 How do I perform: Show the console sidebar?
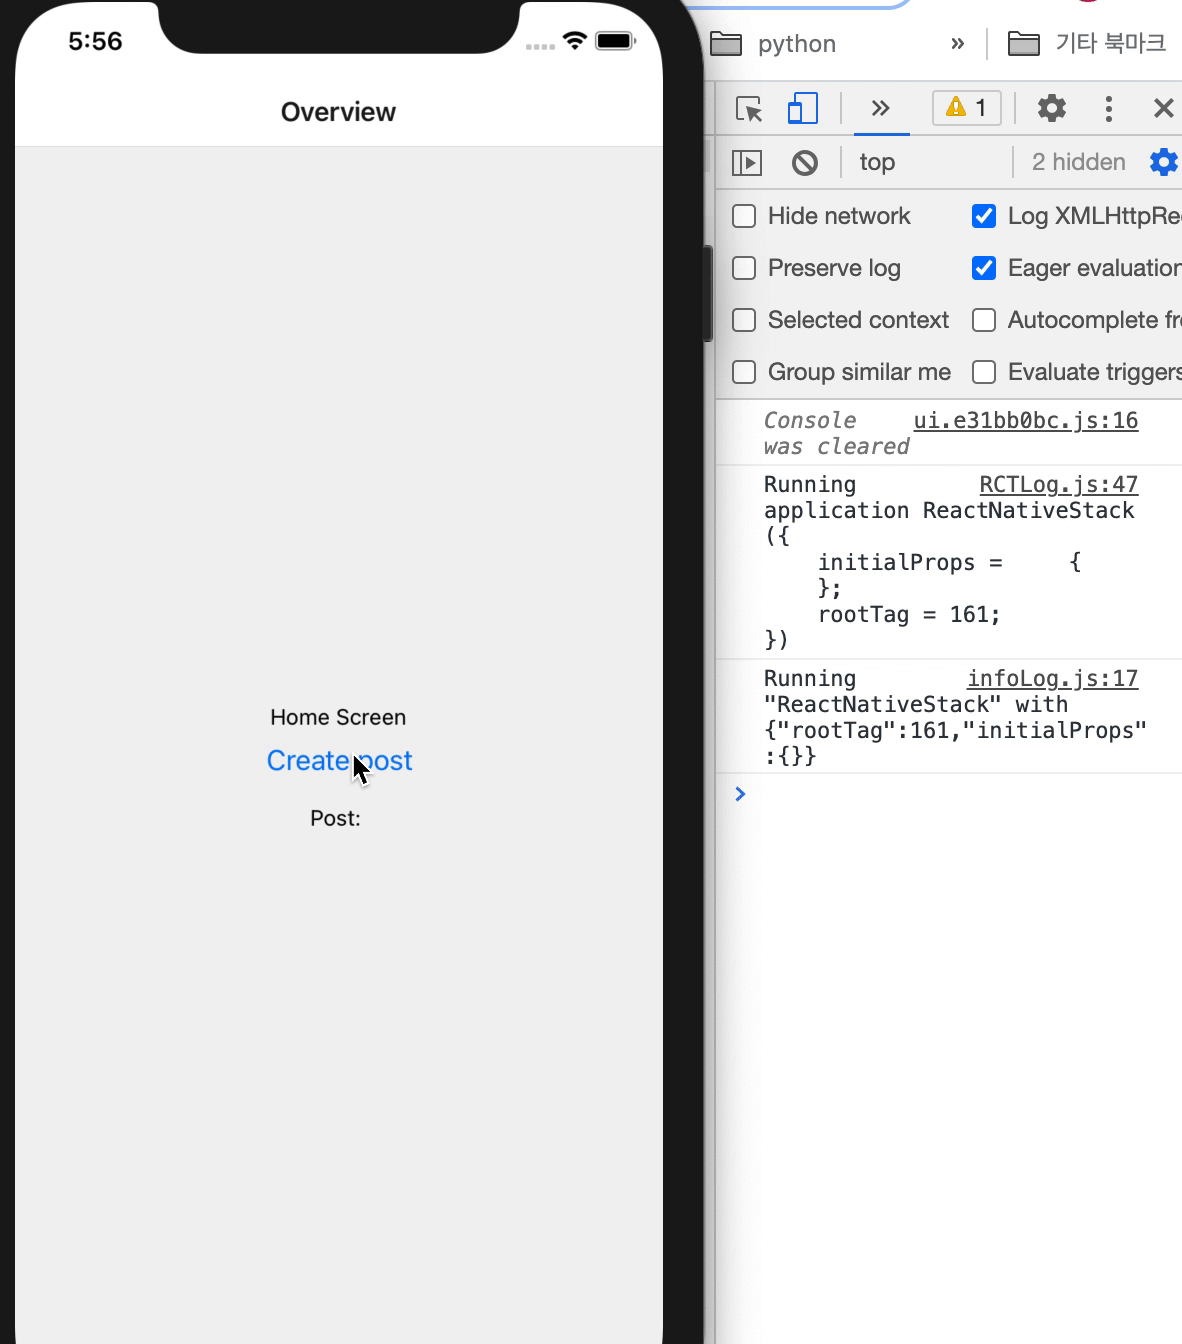(747, 162)
